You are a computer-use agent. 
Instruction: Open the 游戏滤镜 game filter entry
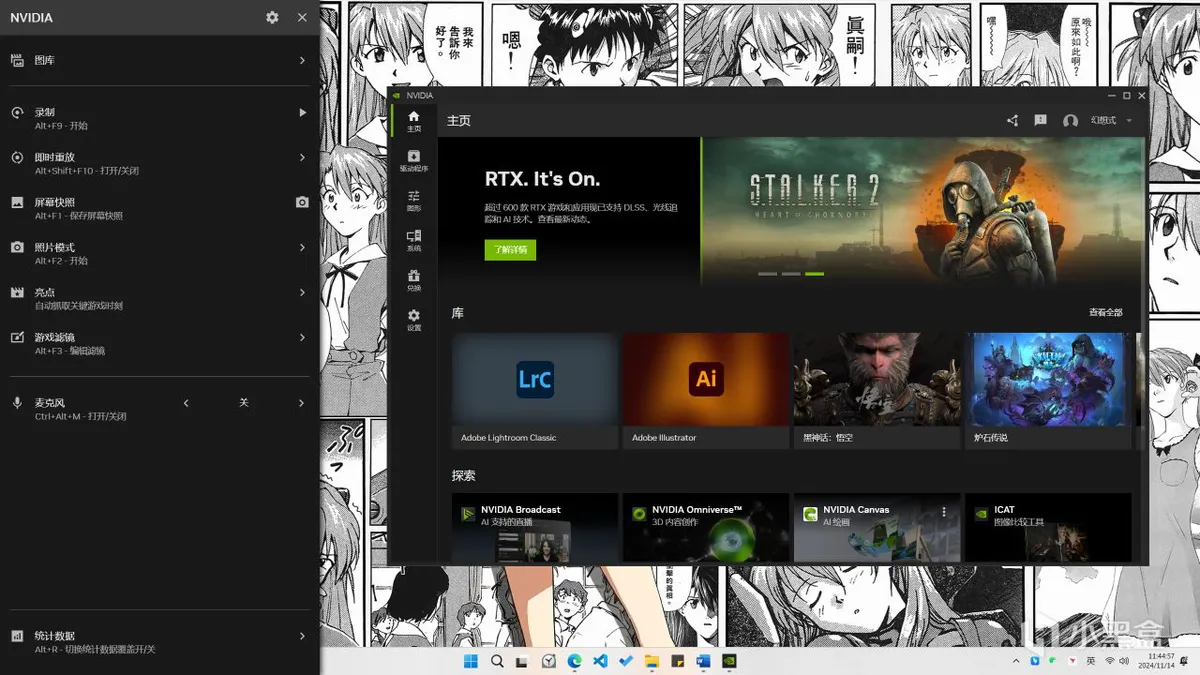click(x=160, y=343)
